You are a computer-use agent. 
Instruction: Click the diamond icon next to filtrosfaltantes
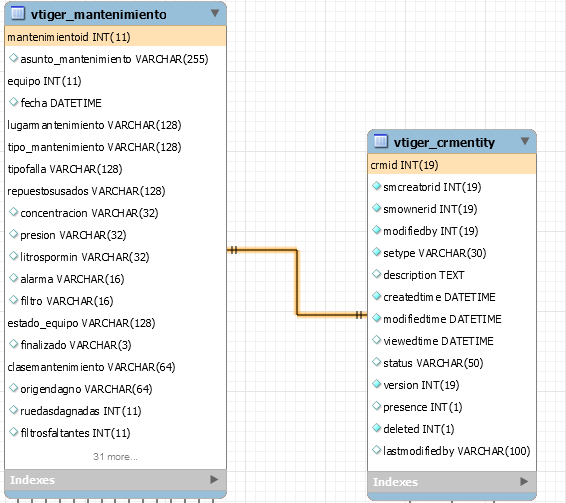(x=13, y=432)
